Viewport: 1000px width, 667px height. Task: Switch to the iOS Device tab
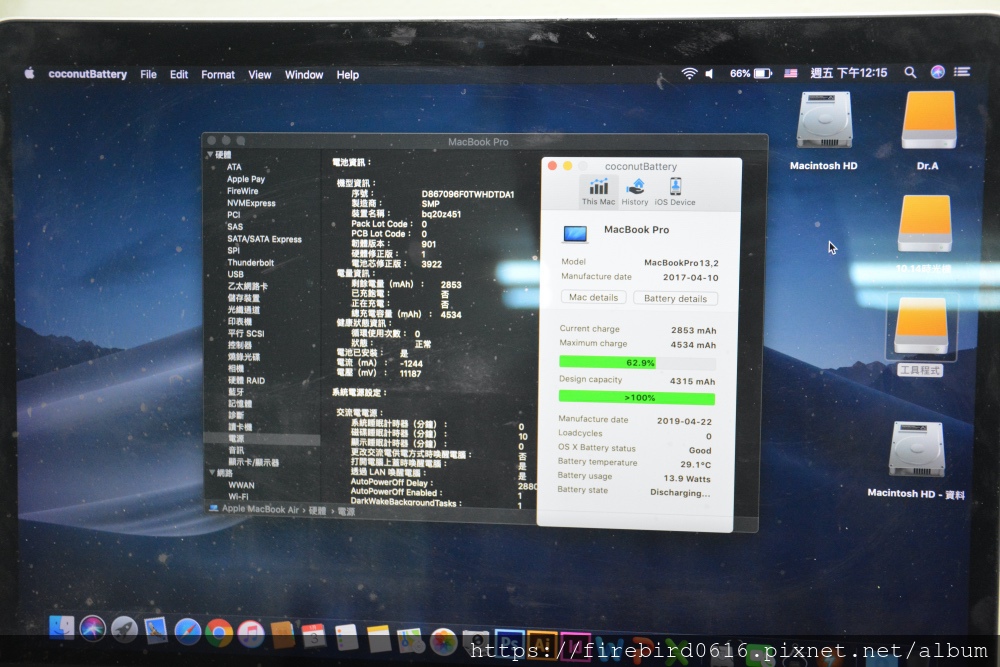[675, 192]
